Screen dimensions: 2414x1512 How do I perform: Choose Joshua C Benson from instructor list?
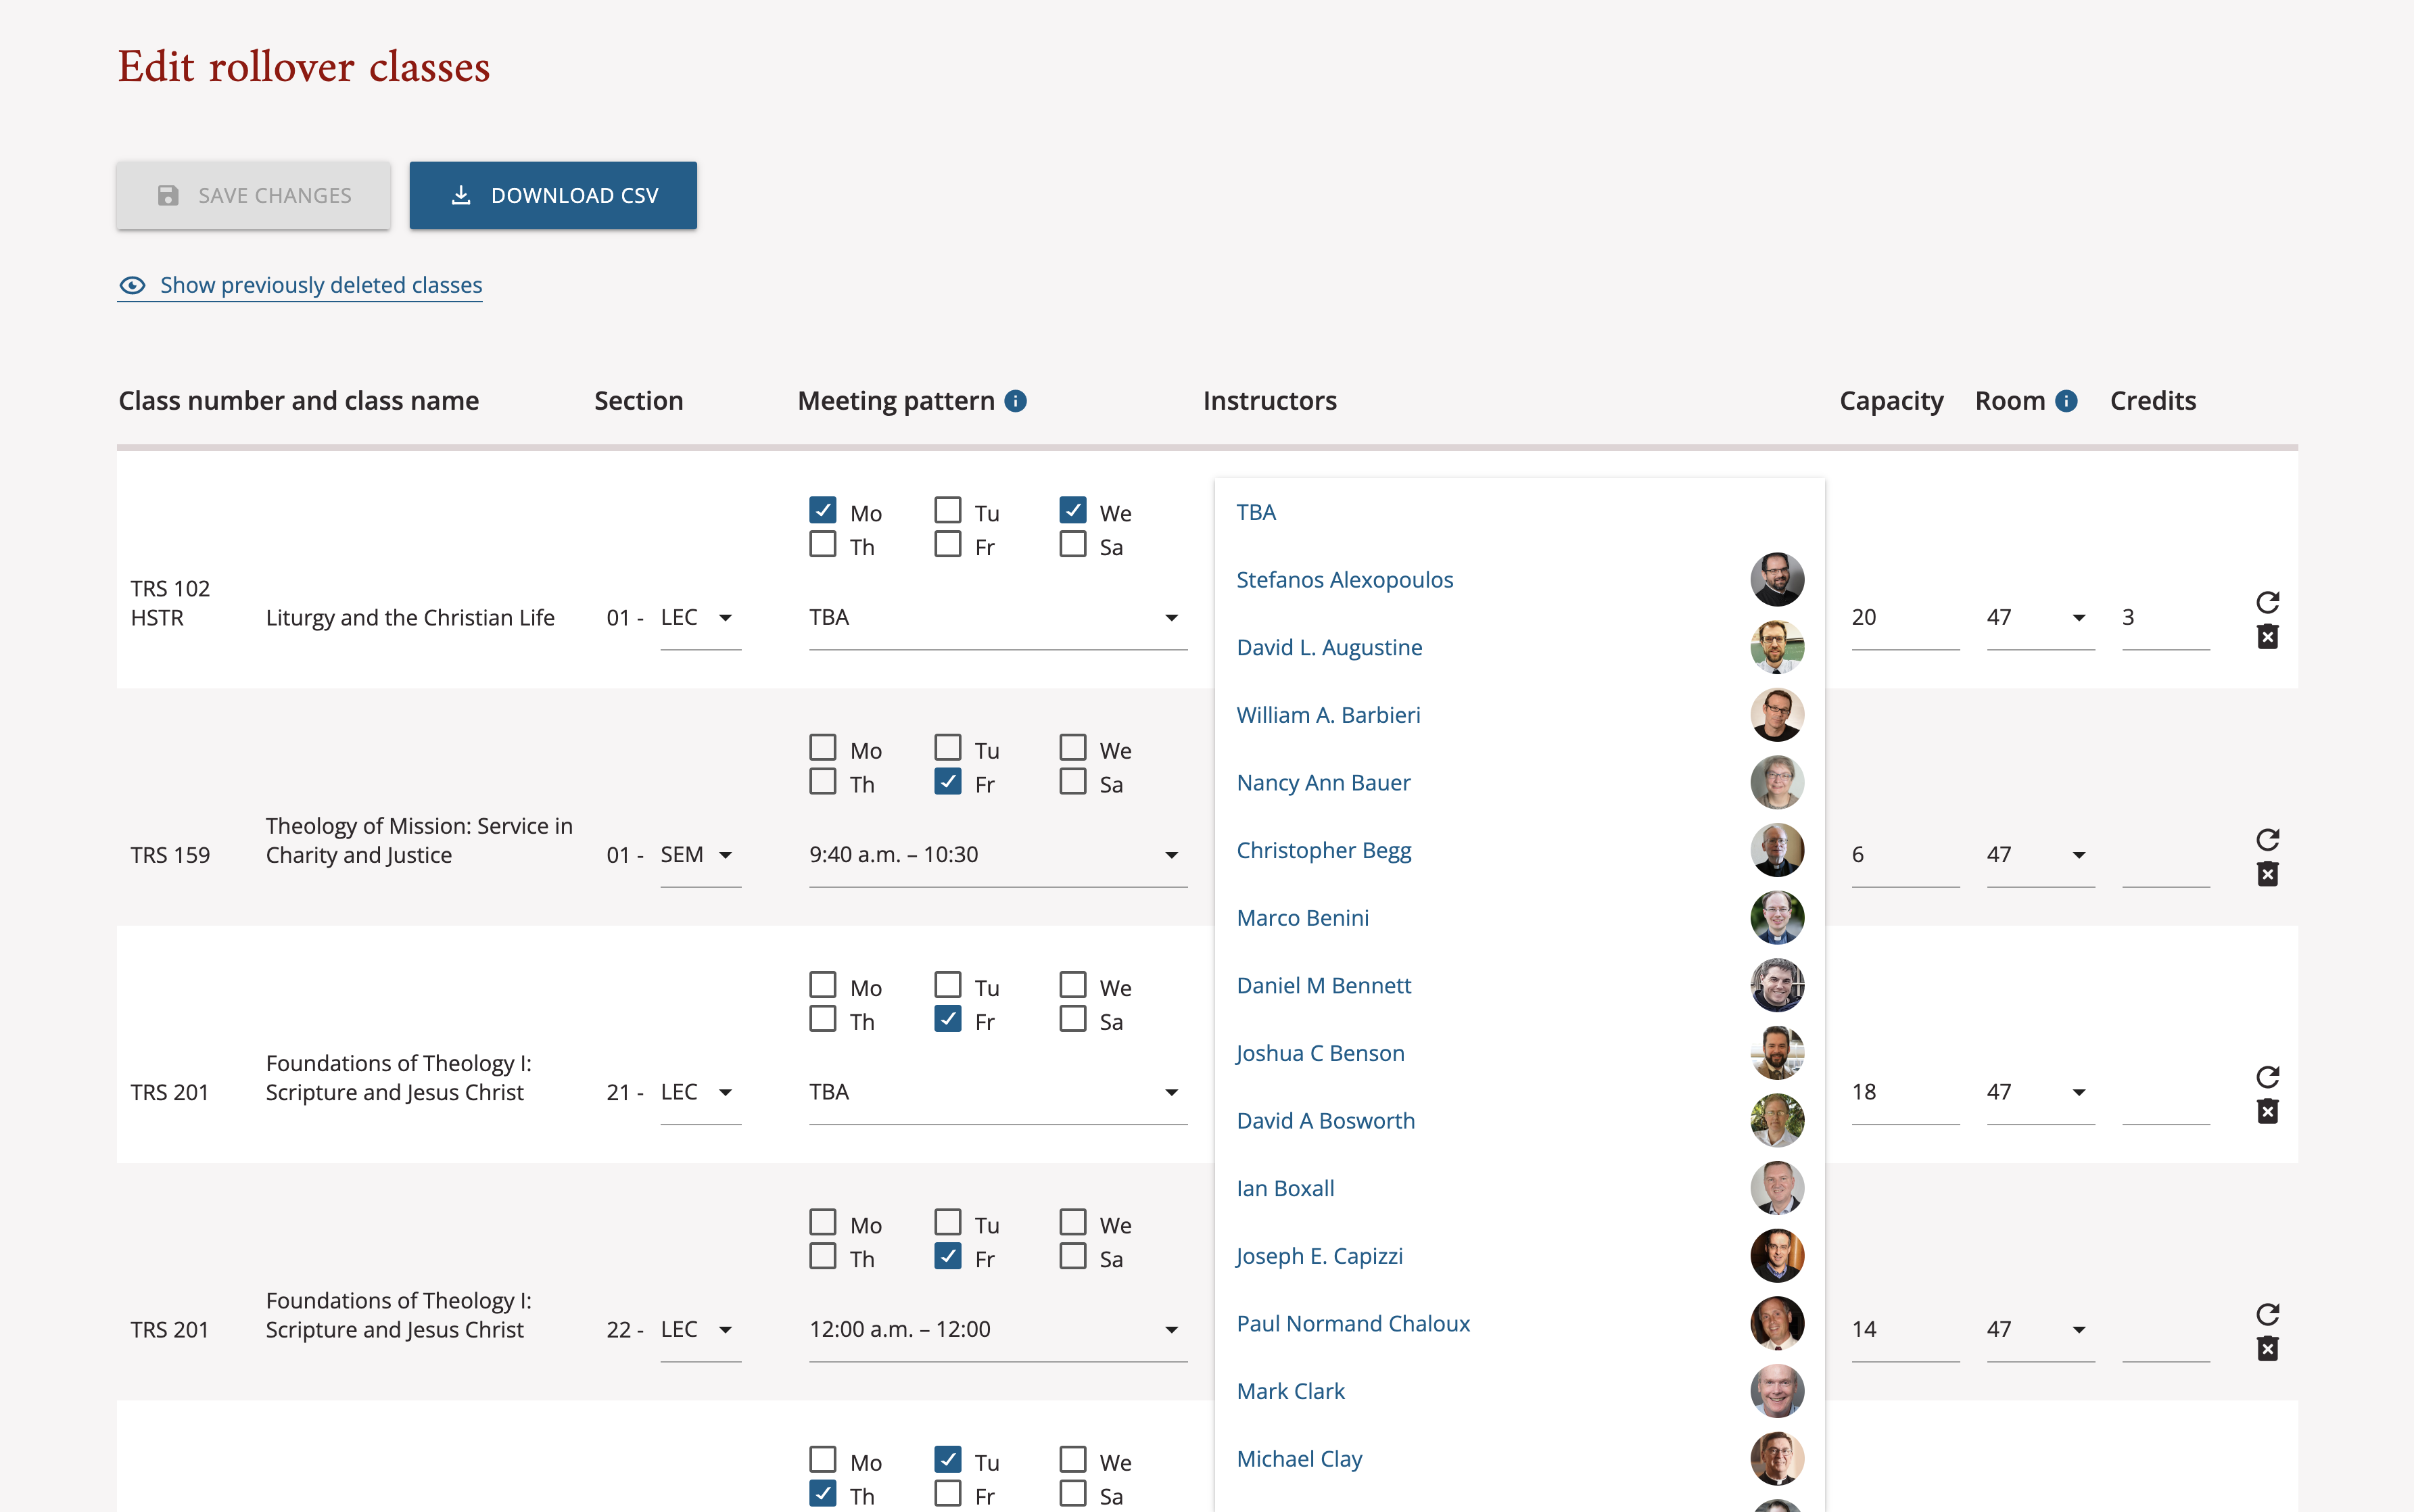(x=1519, y=1053)
